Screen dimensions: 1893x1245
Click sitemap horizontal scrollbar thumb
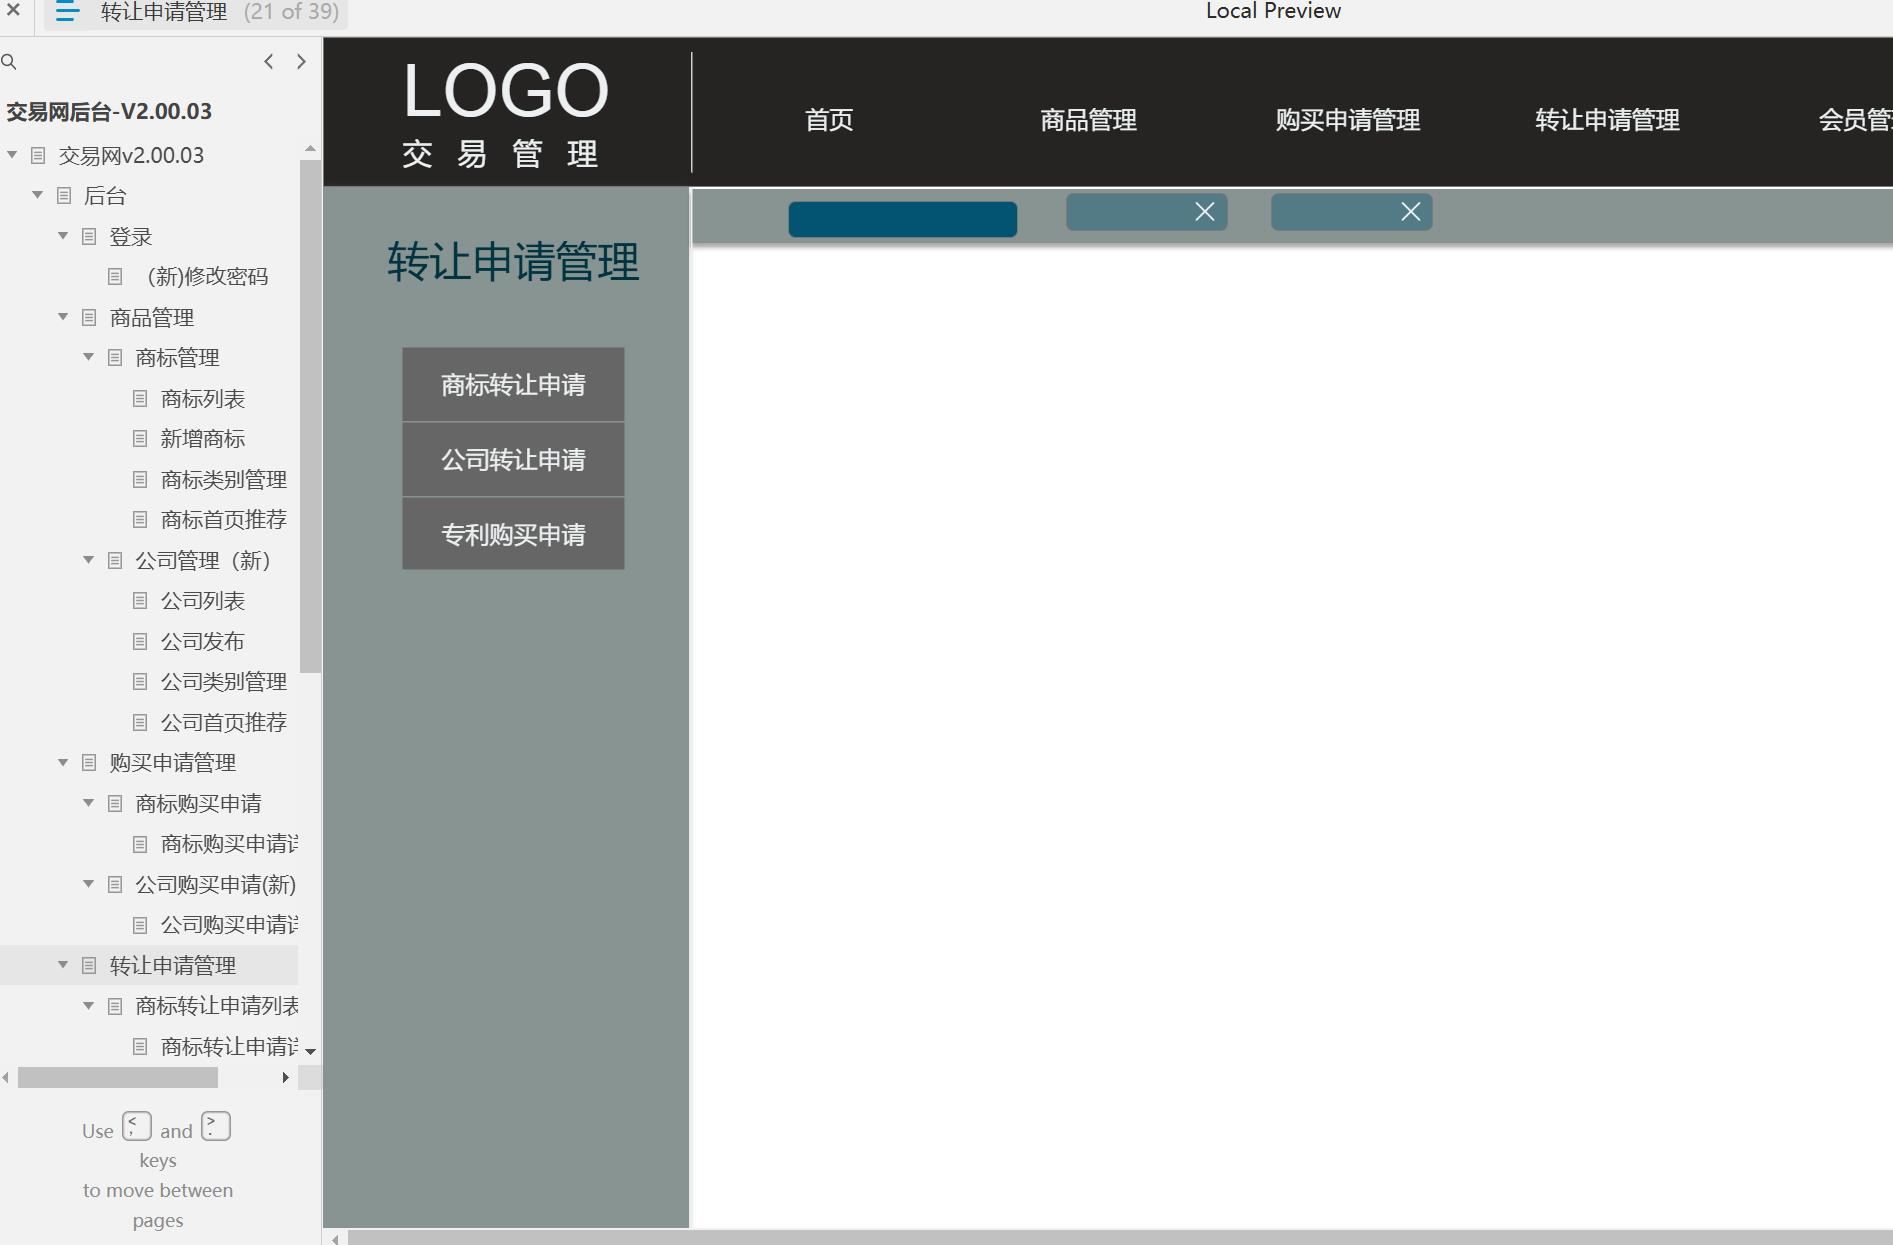(x=118, y=1077)
